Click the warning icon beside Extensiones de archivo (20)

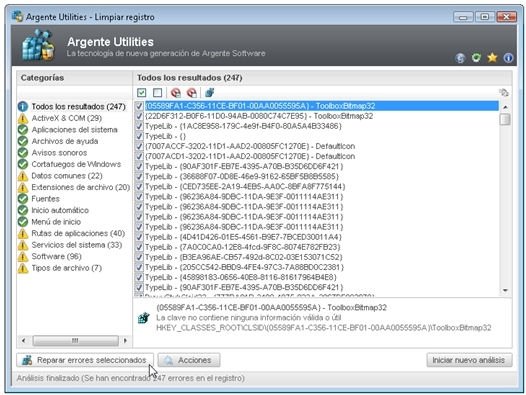(x=23, y=187)
